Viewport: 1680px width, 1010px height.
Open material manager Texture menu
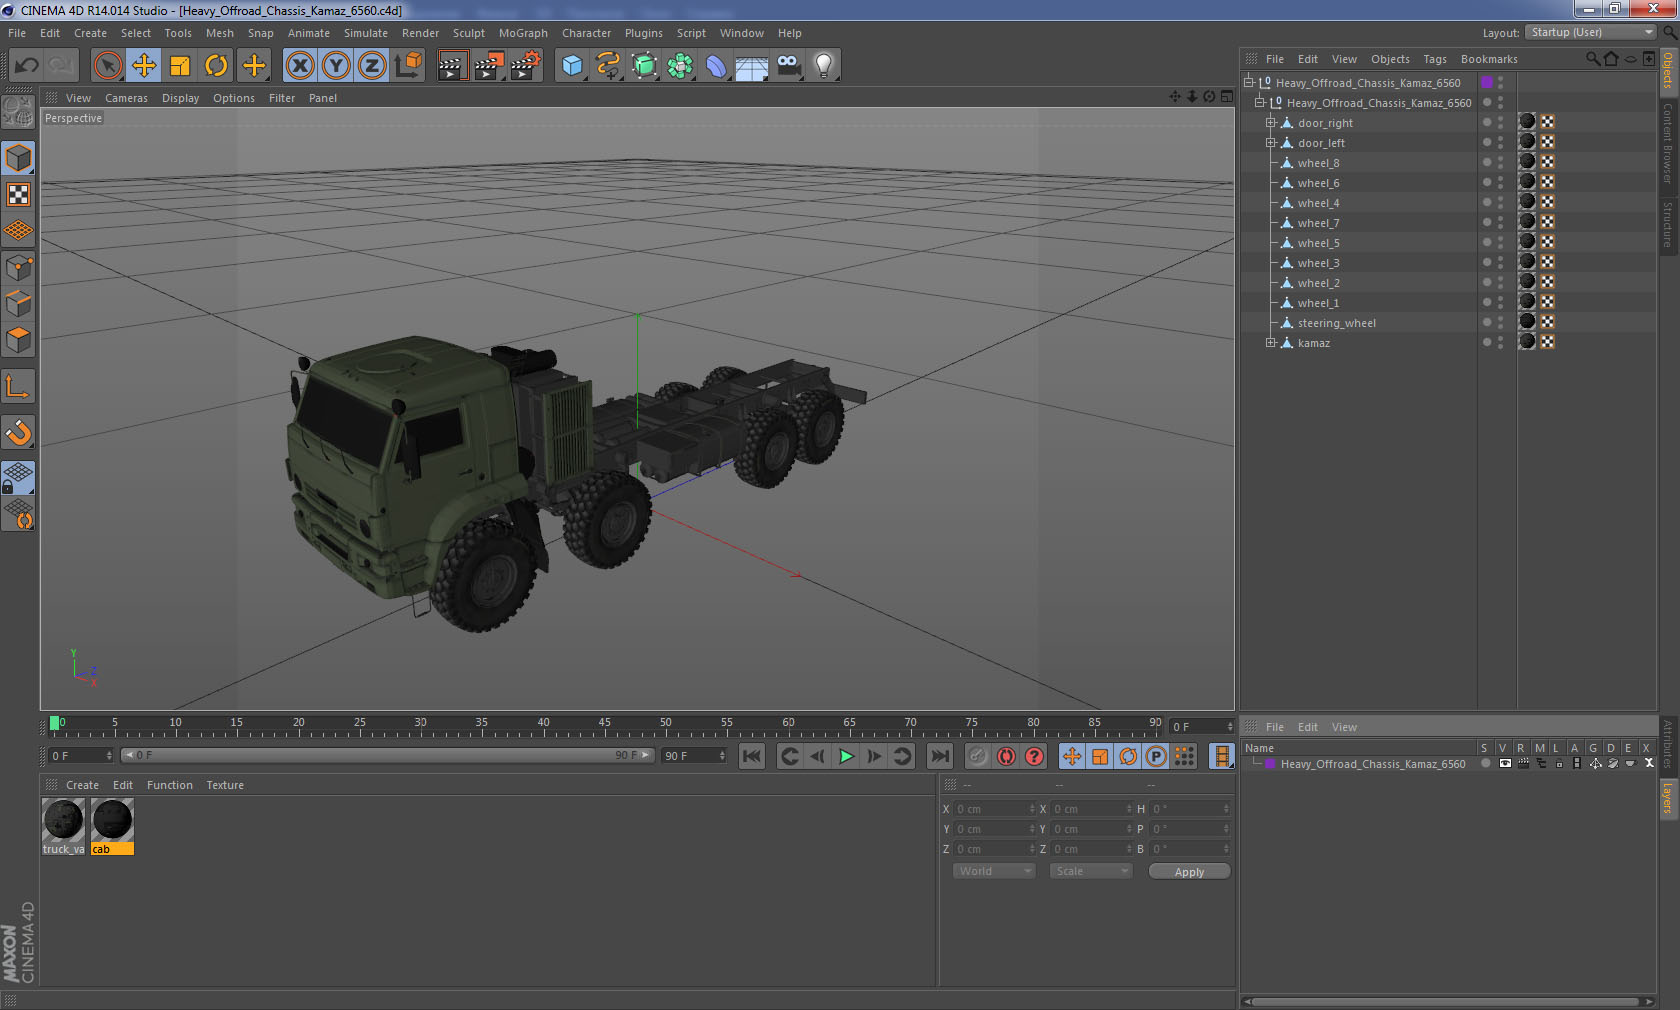point(225,785)
